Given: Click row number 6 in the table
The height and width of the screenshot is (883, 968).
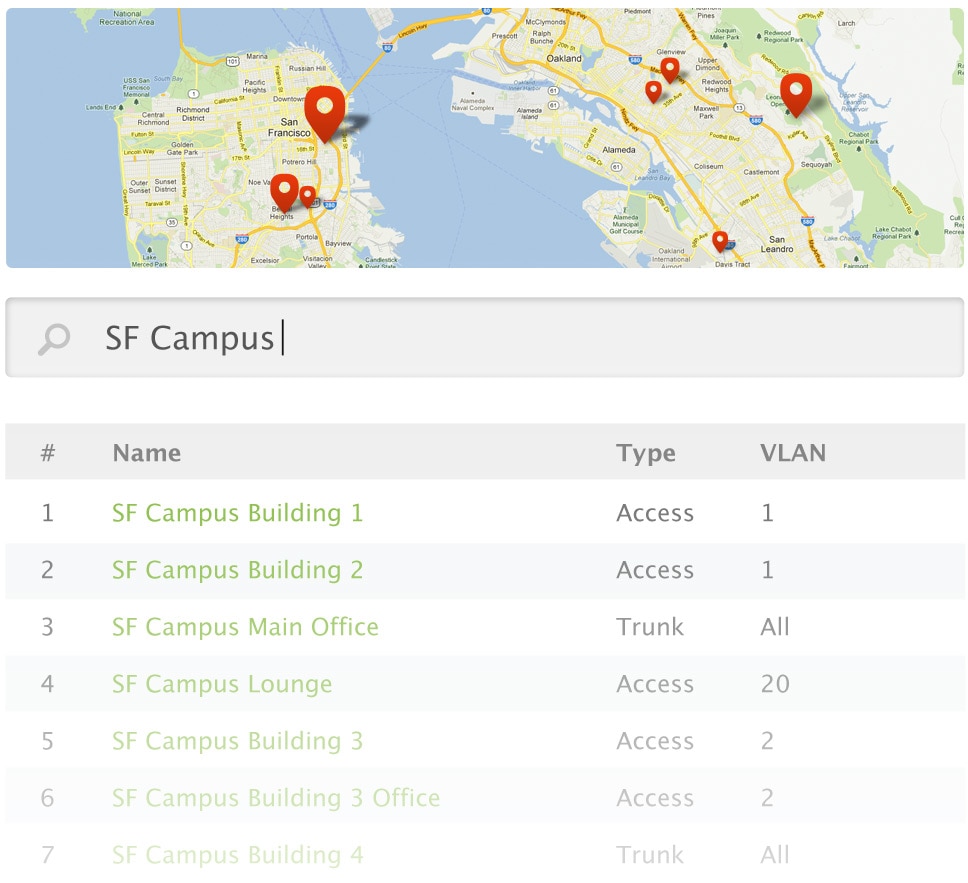Looking at the screenshot, I should coord(48,798).
